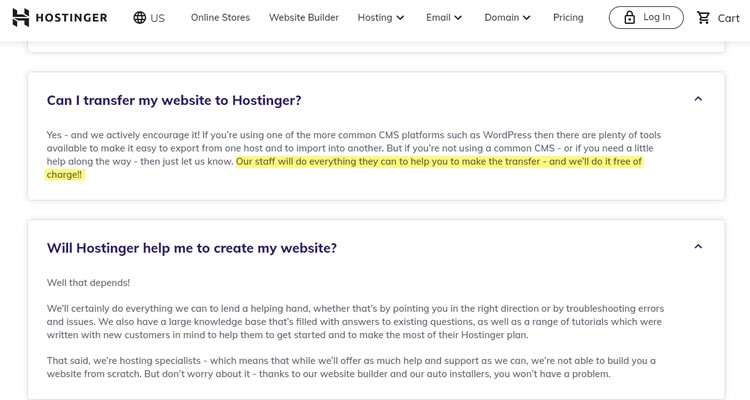Expand the Domain dropdown menu
The width and height of the screenshot is (750, 400).
507,18
